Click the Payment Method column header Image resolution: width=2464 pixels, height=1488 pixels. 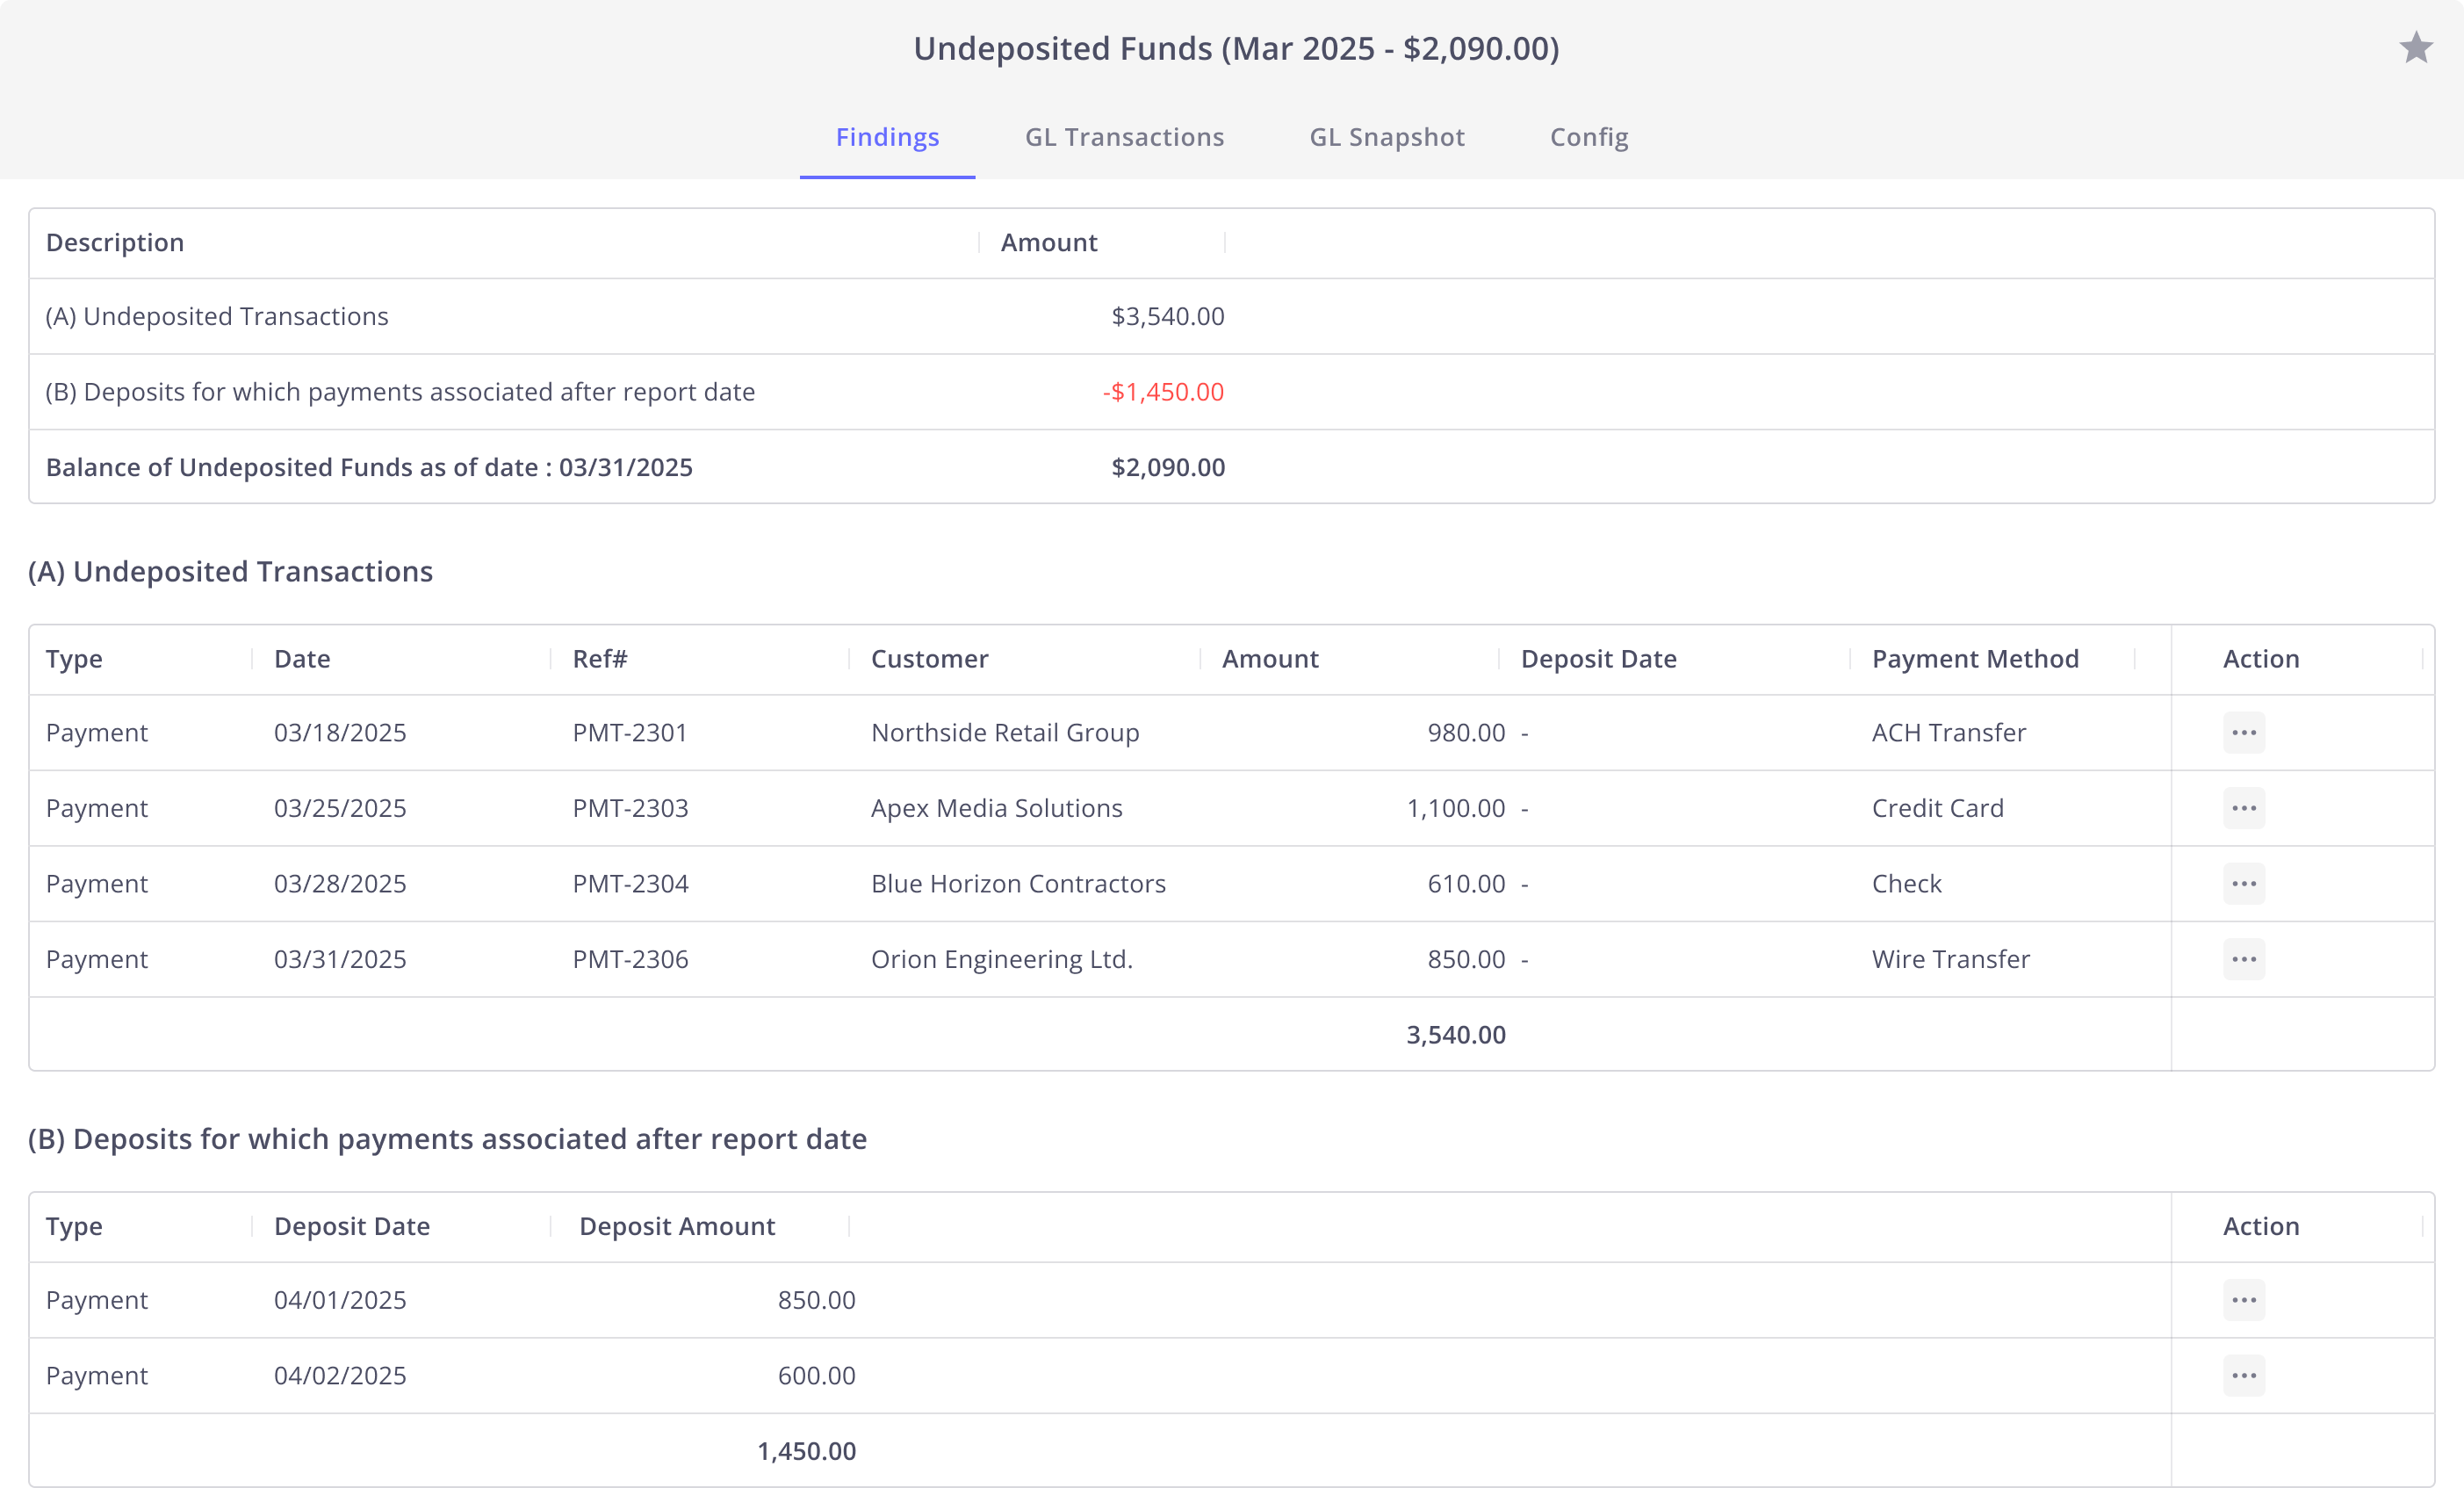point(1975,659)
